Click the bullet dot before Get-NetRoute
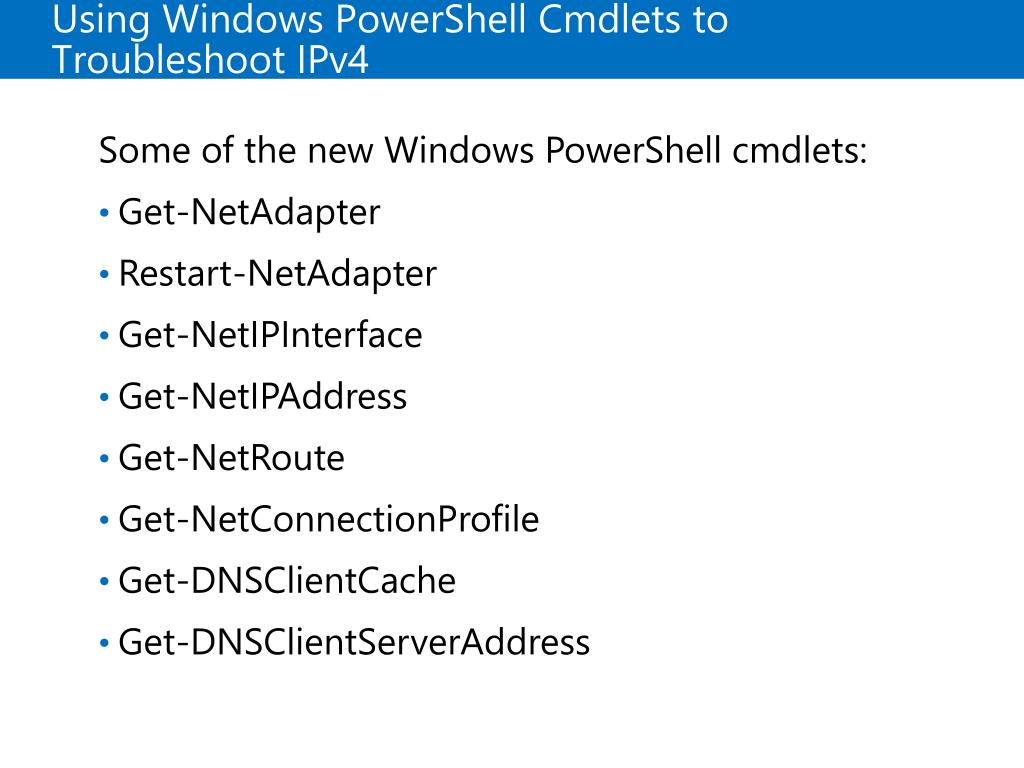Image resolution: width=1024 pixels, height=768 pixels. pos(105,460)
